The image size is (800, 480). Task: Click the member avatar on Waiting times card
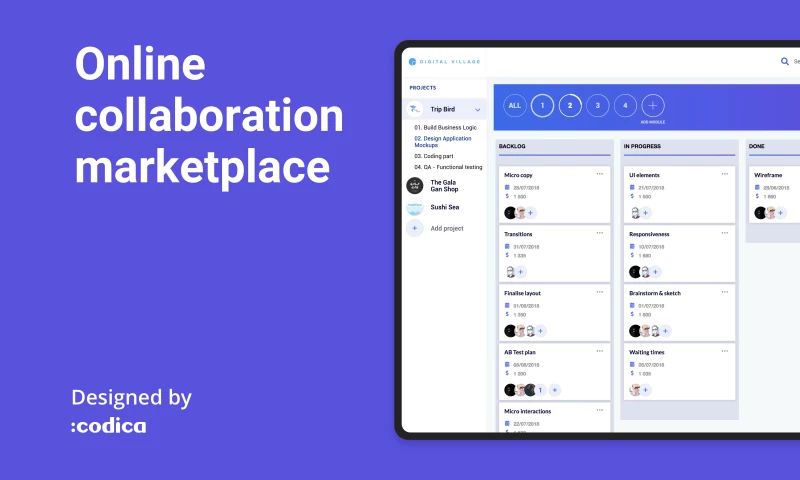click(635, 390)
